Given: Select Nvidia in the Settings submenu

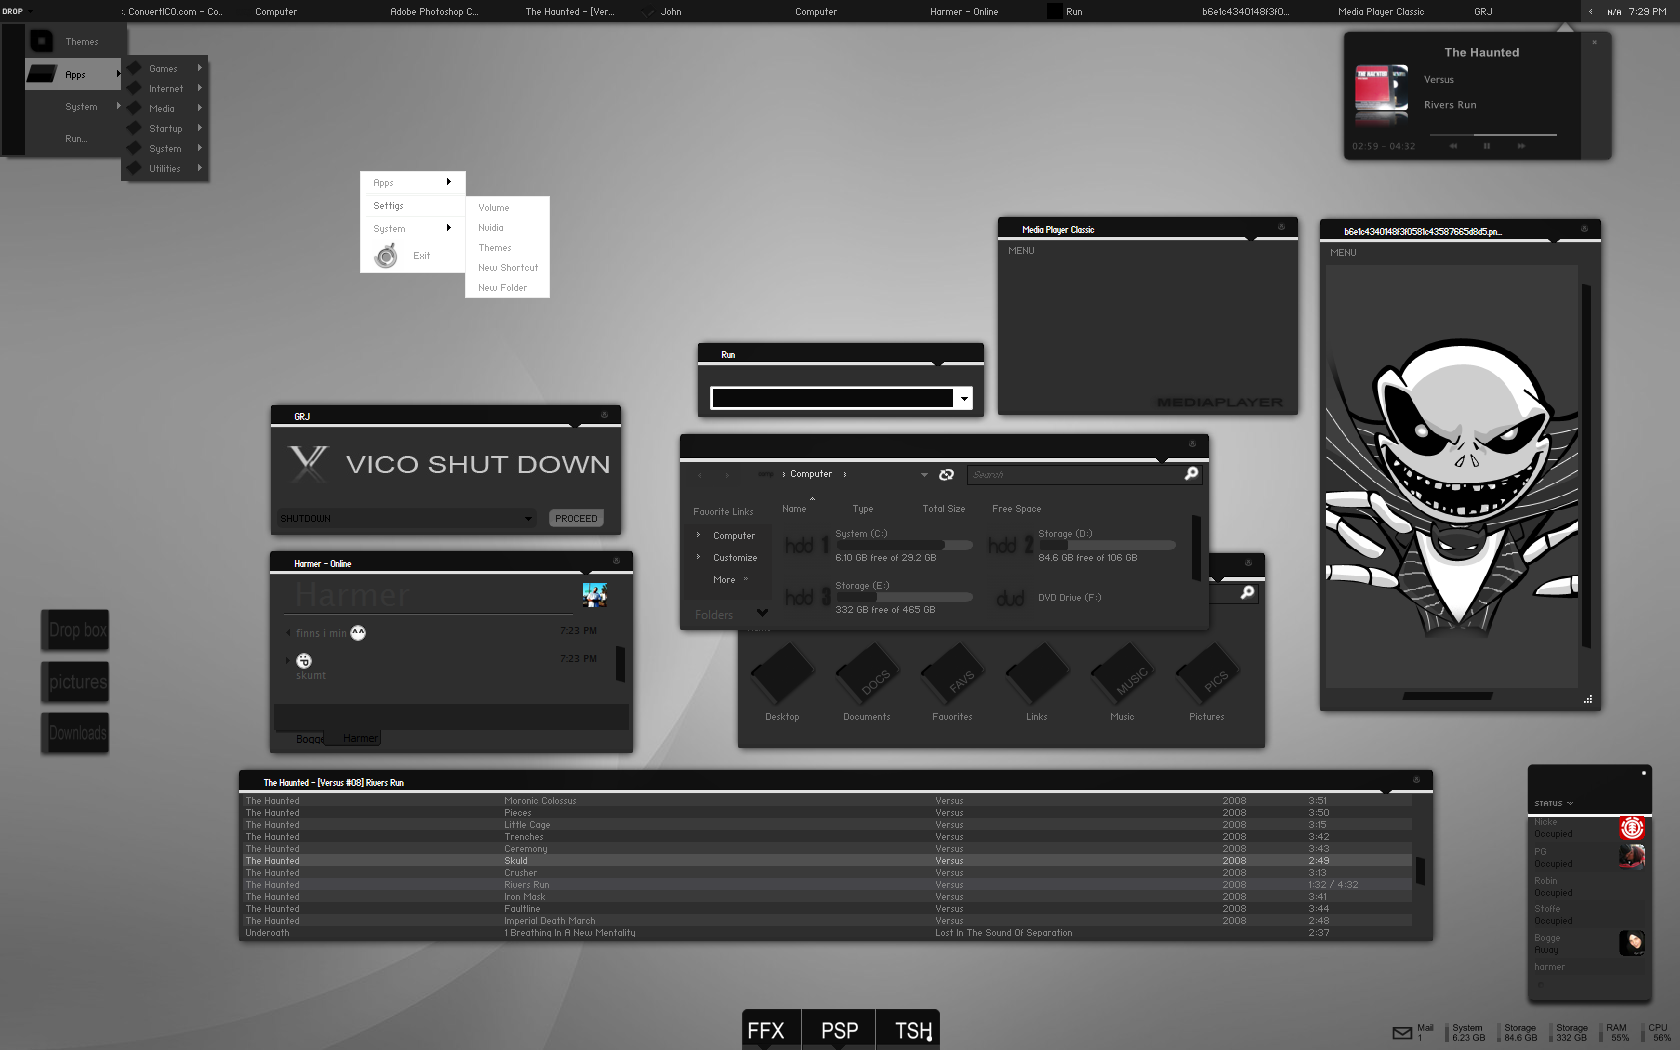Looking at the screenshot, I should point(491,228).
